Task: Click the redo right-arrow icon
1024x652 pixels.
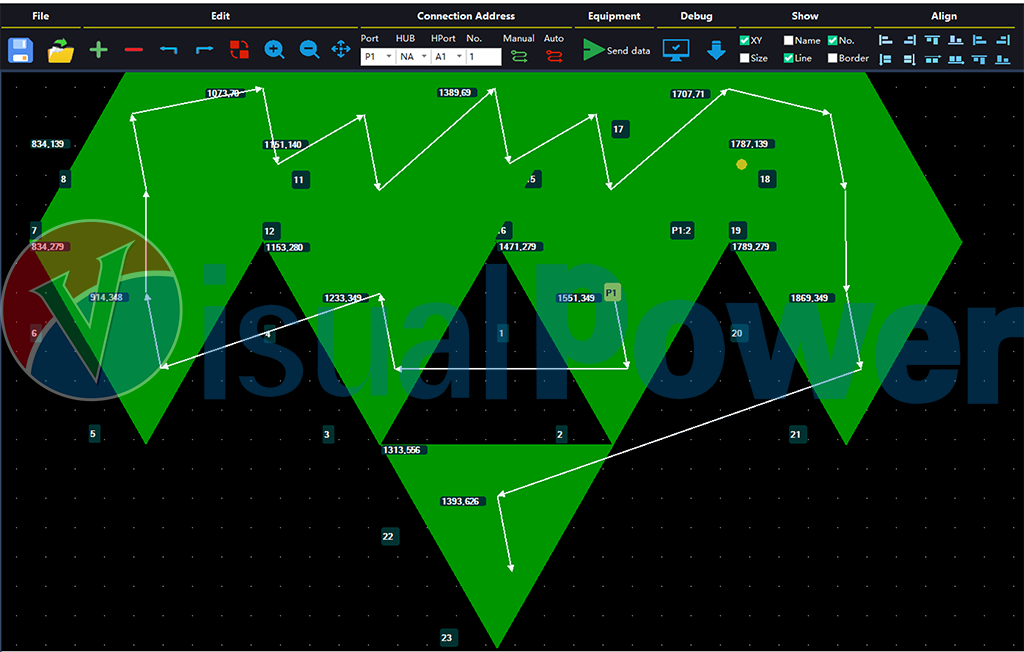Action: [204, 50]
